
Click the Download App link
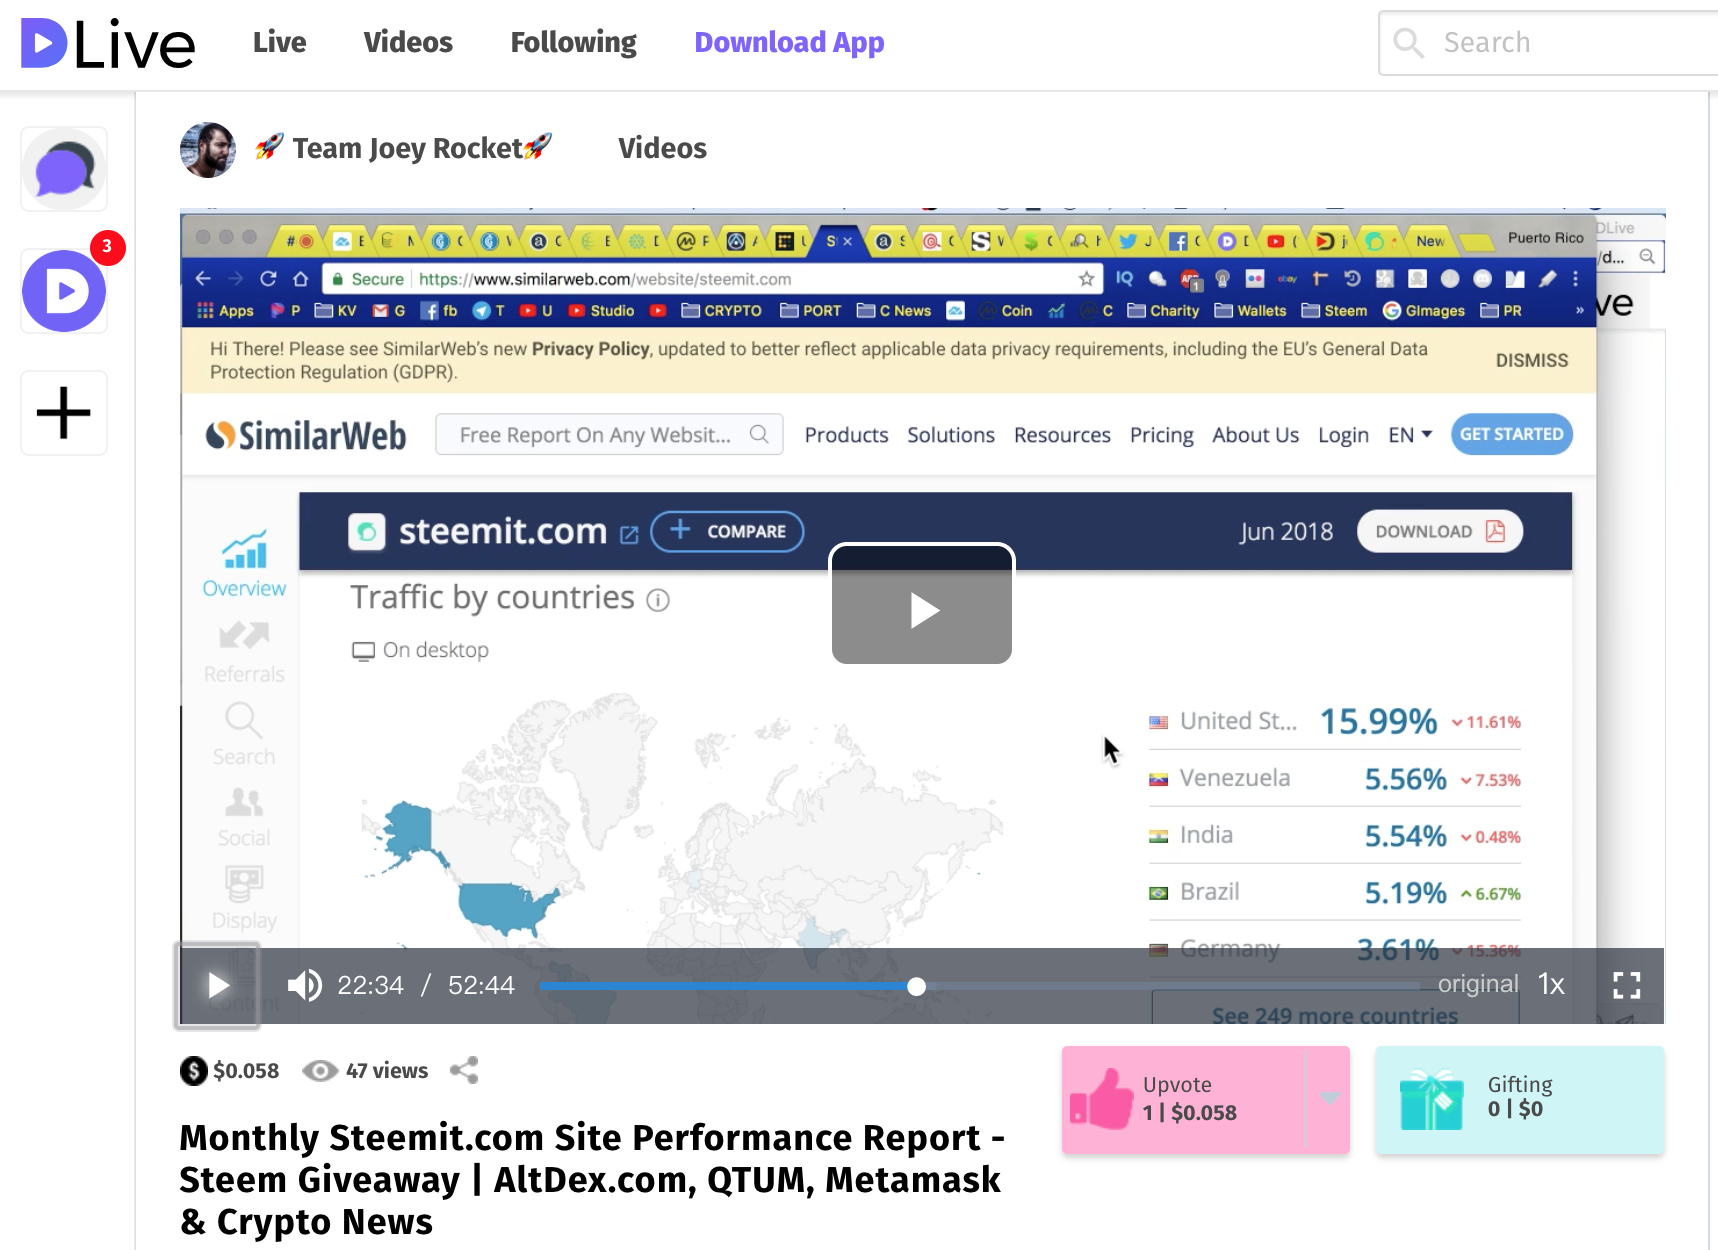[x=789, y=42]
